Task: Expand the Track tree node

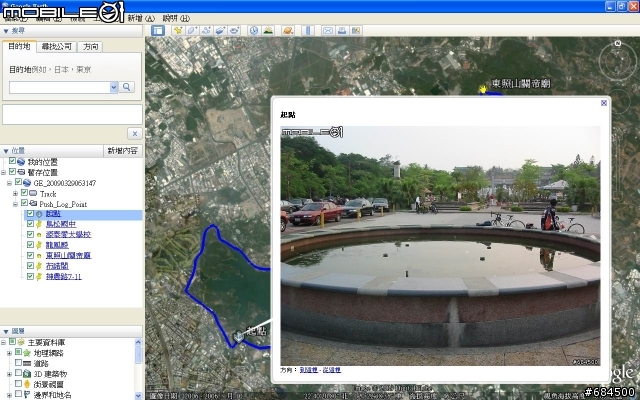Action: [x=16, y=193]
